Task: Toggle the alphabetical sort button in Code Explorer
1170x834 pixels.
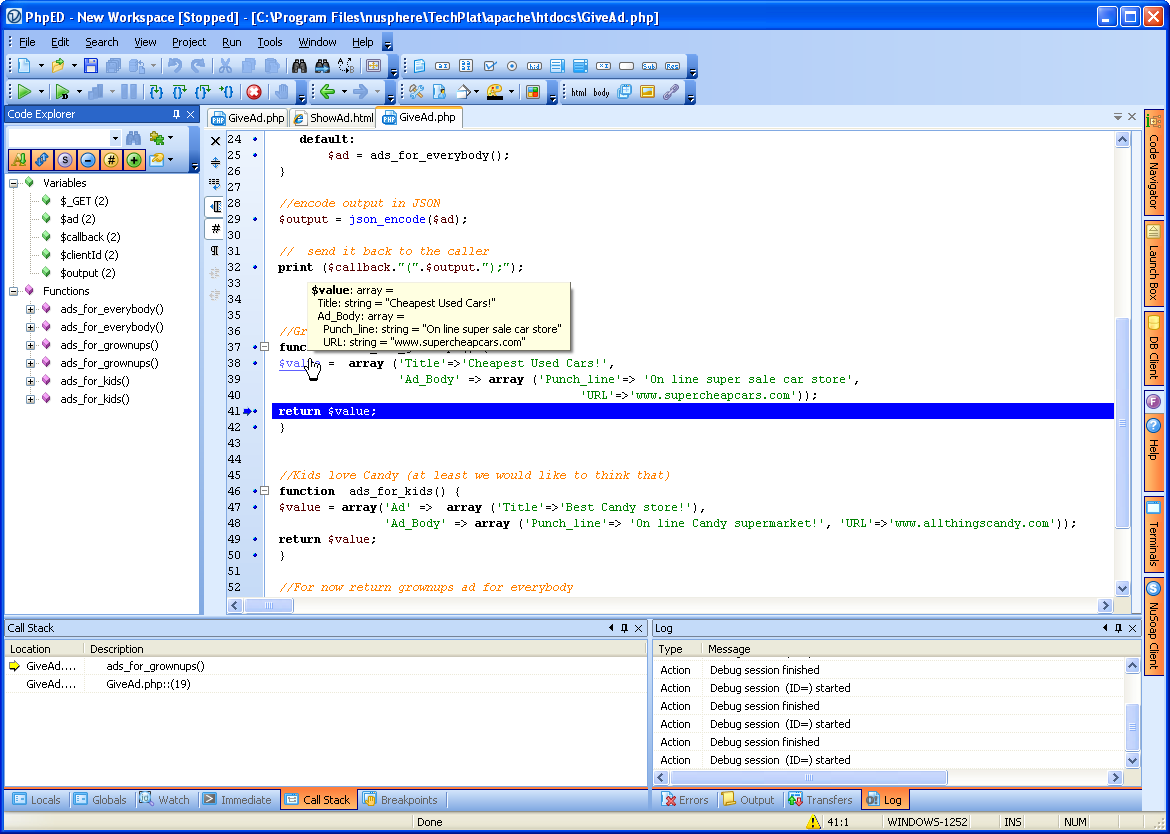Action: click(19, 160)
